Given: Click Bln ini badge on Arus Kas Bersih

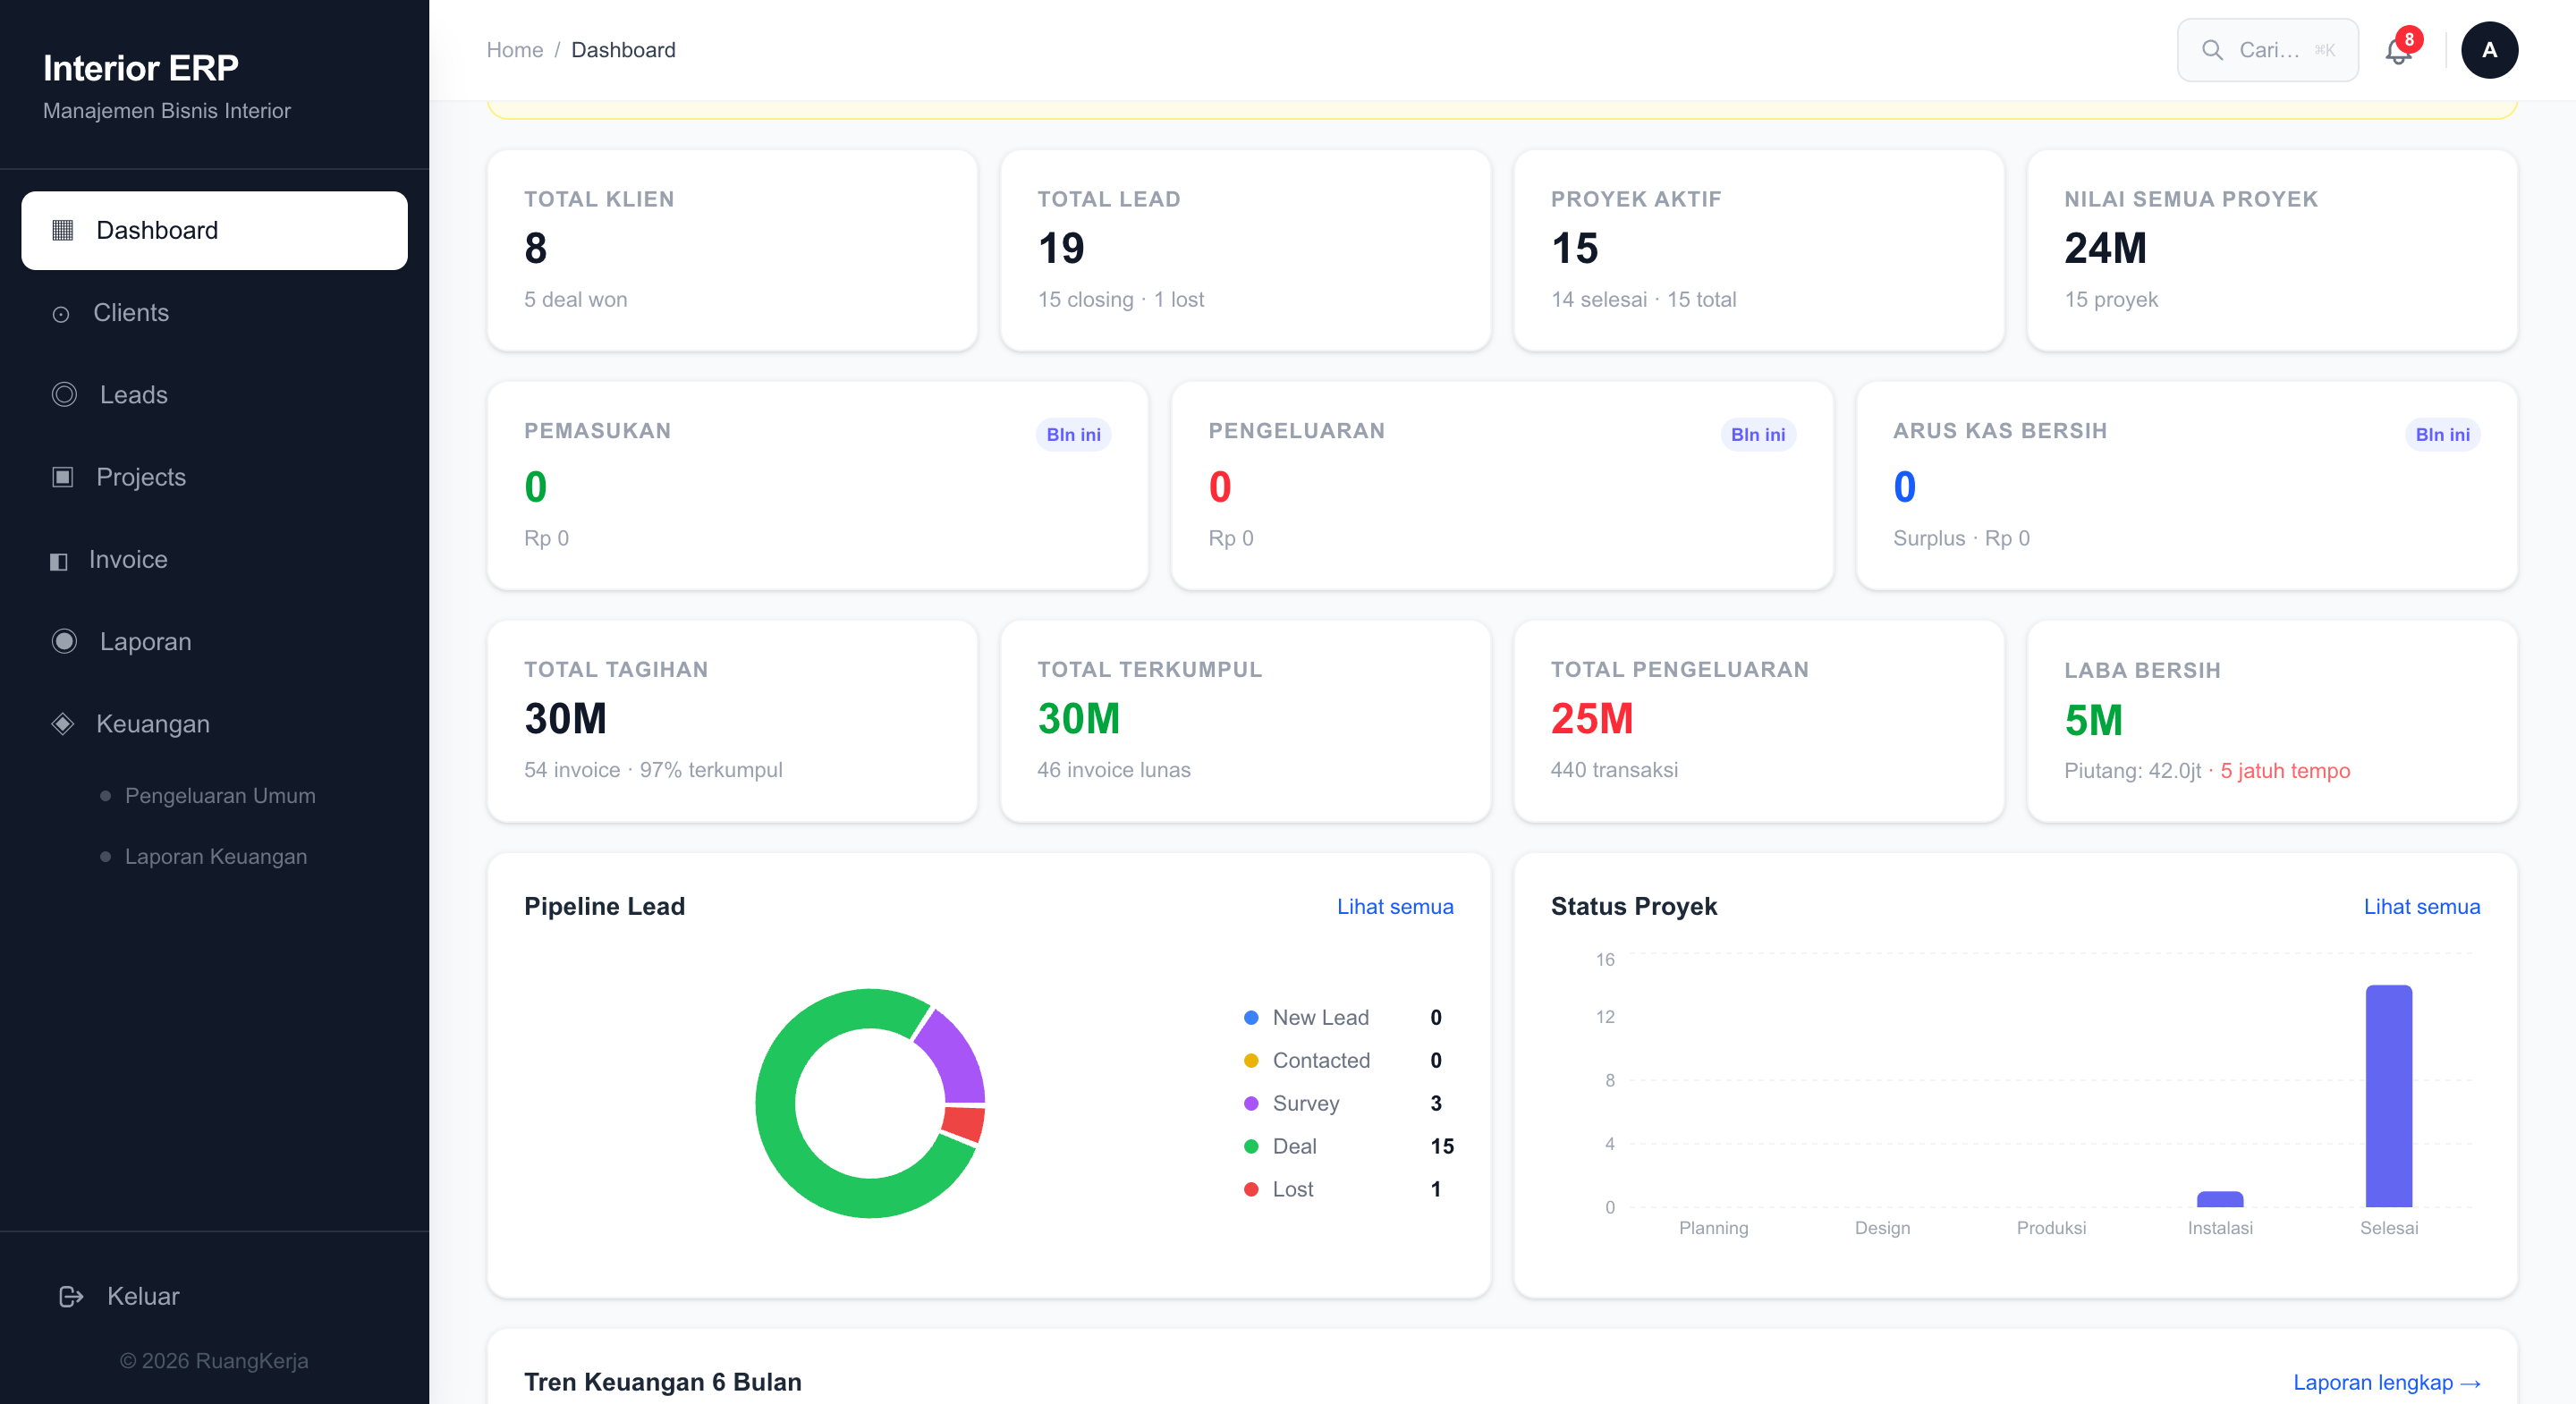Looking at the screenshot, I should 2442,434.
